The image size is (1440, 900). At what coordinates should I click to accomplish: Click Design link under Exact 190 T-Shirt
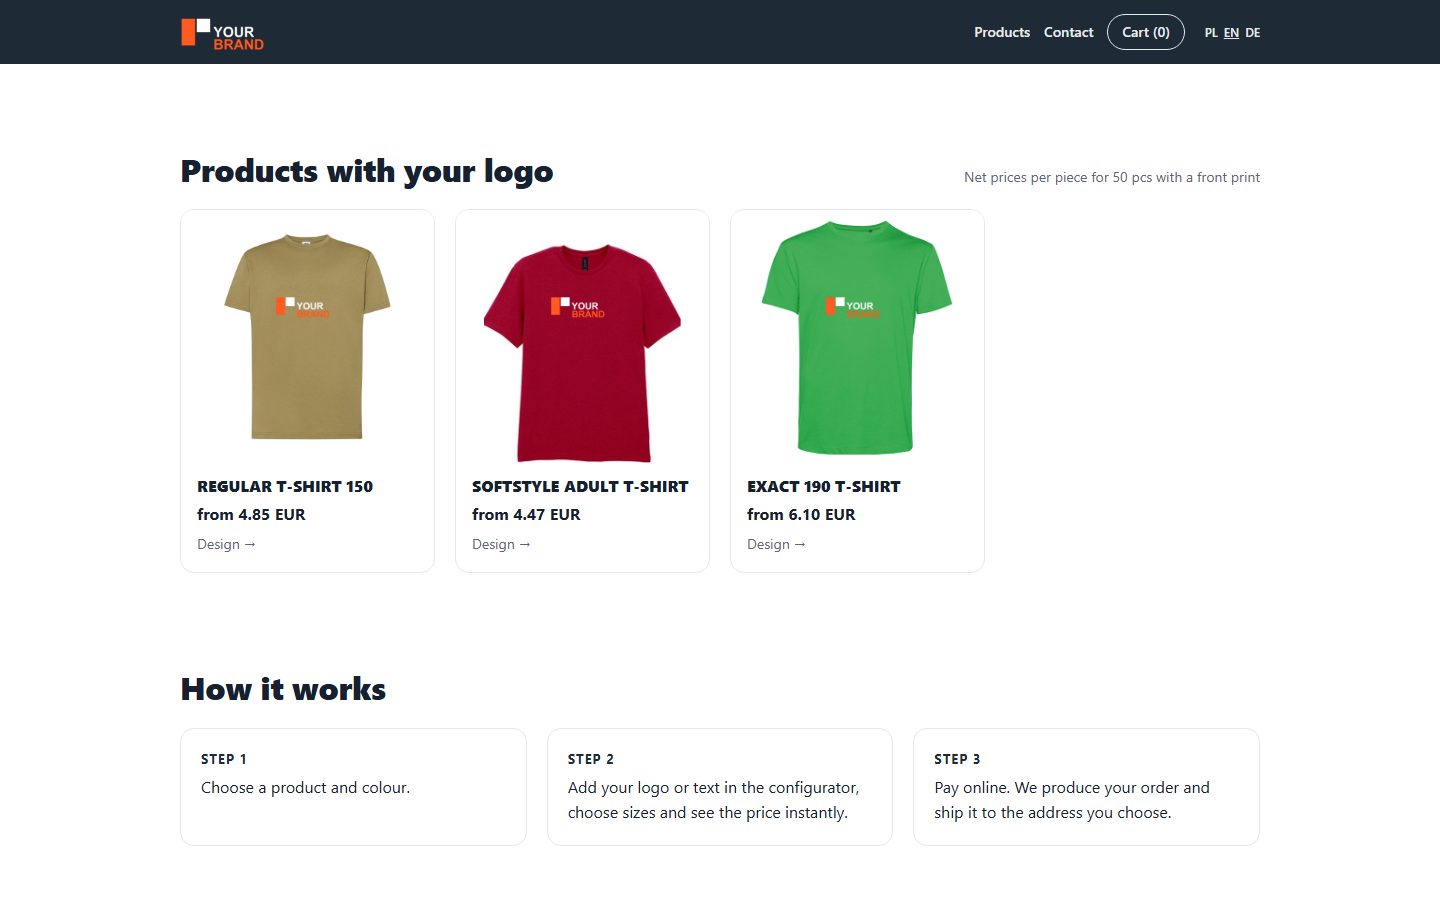[776, 544]
